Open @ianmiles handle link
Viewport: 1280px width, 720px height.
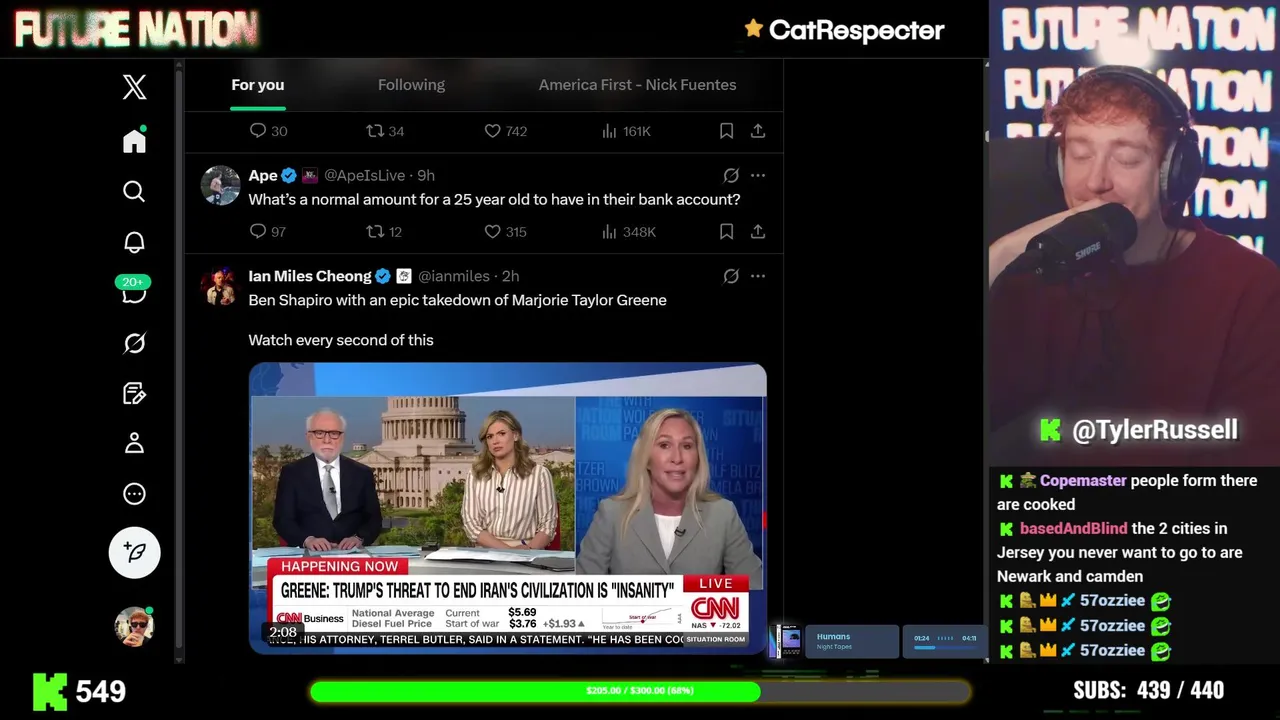[453, 276]
